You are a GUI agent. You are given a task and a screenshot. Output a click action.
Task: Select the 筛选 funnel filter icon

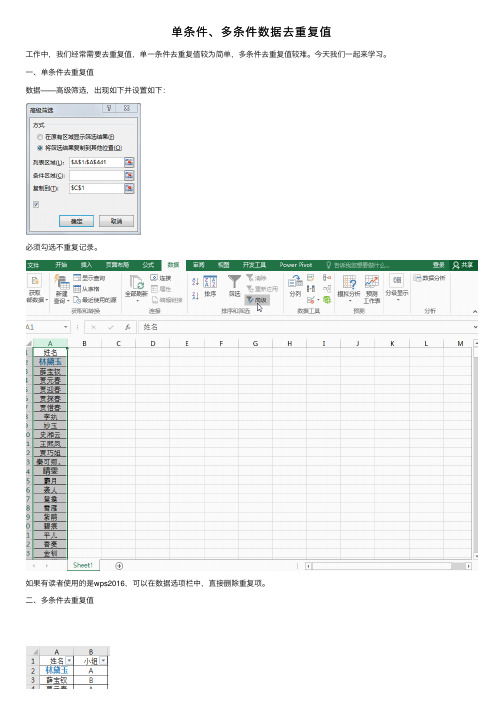(x=234, y=286)
